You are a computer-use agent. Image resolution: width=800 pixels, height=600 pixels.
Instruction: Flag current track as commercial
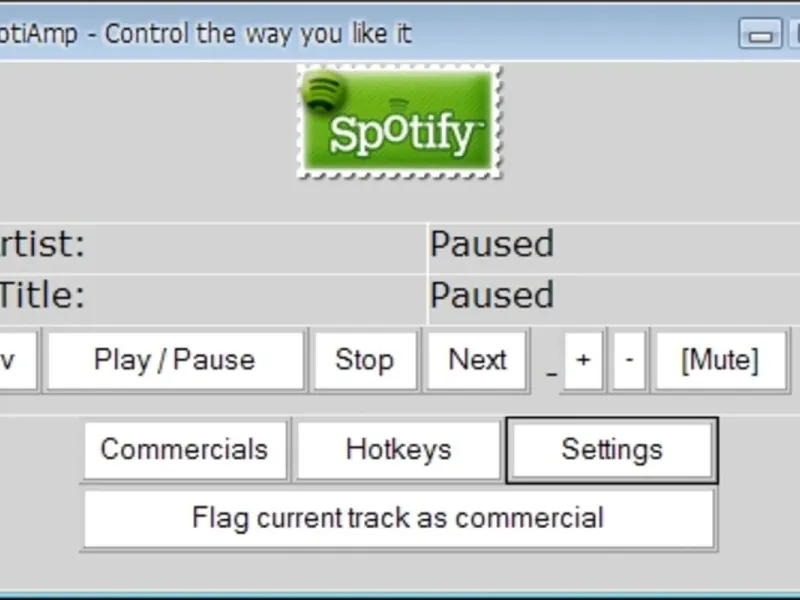click(x=398, y=518)
